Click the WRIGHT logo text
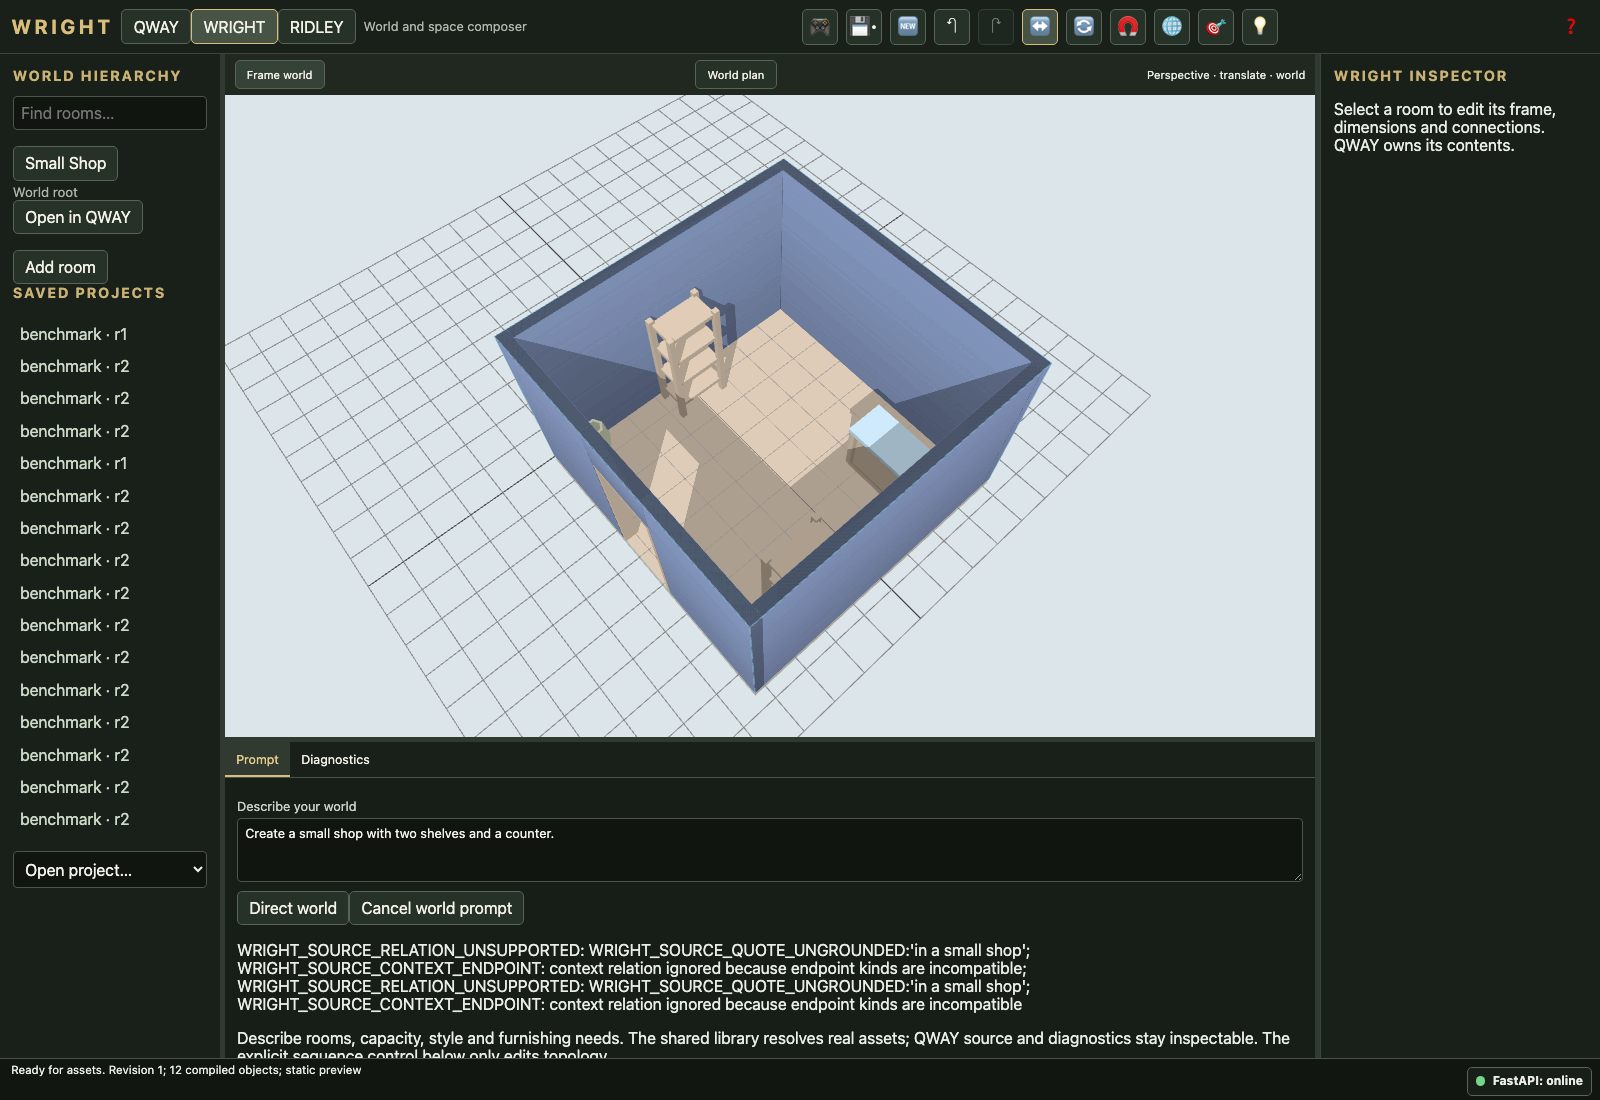This screenshot has height=1100, width=1600. (x=61, y=27)
